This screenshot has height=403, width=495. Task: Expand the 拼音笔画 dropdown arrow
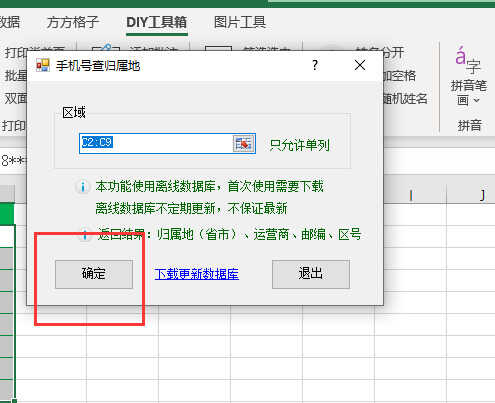click(477, 100)
